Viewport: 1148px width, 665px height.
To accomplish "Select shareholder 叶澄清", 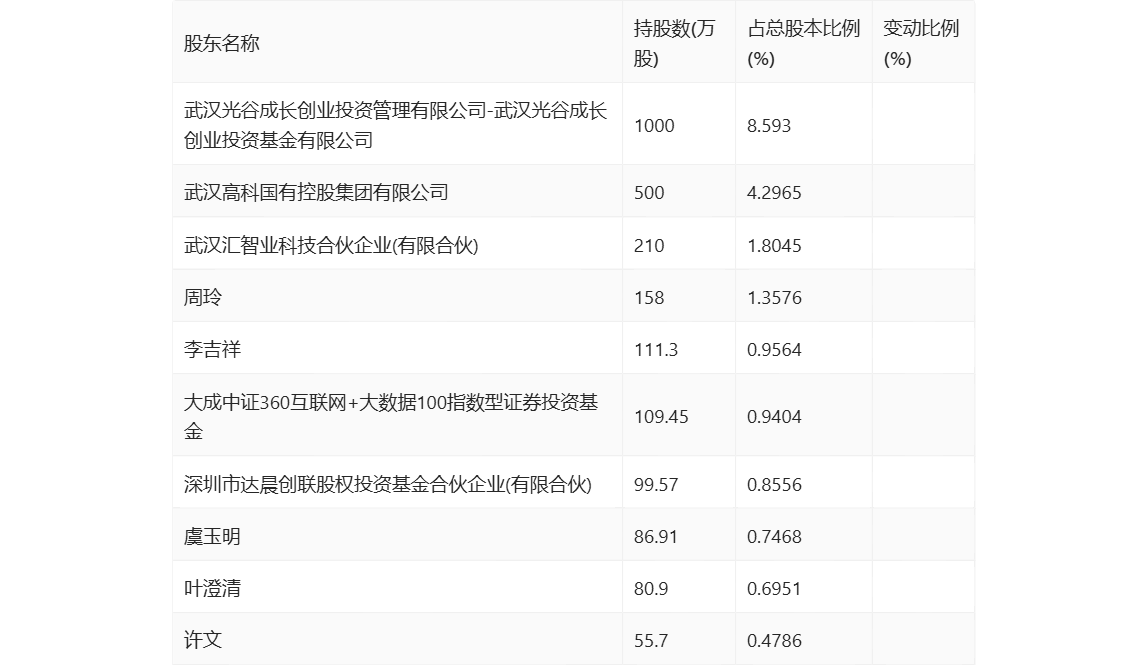I will point(212,588).
